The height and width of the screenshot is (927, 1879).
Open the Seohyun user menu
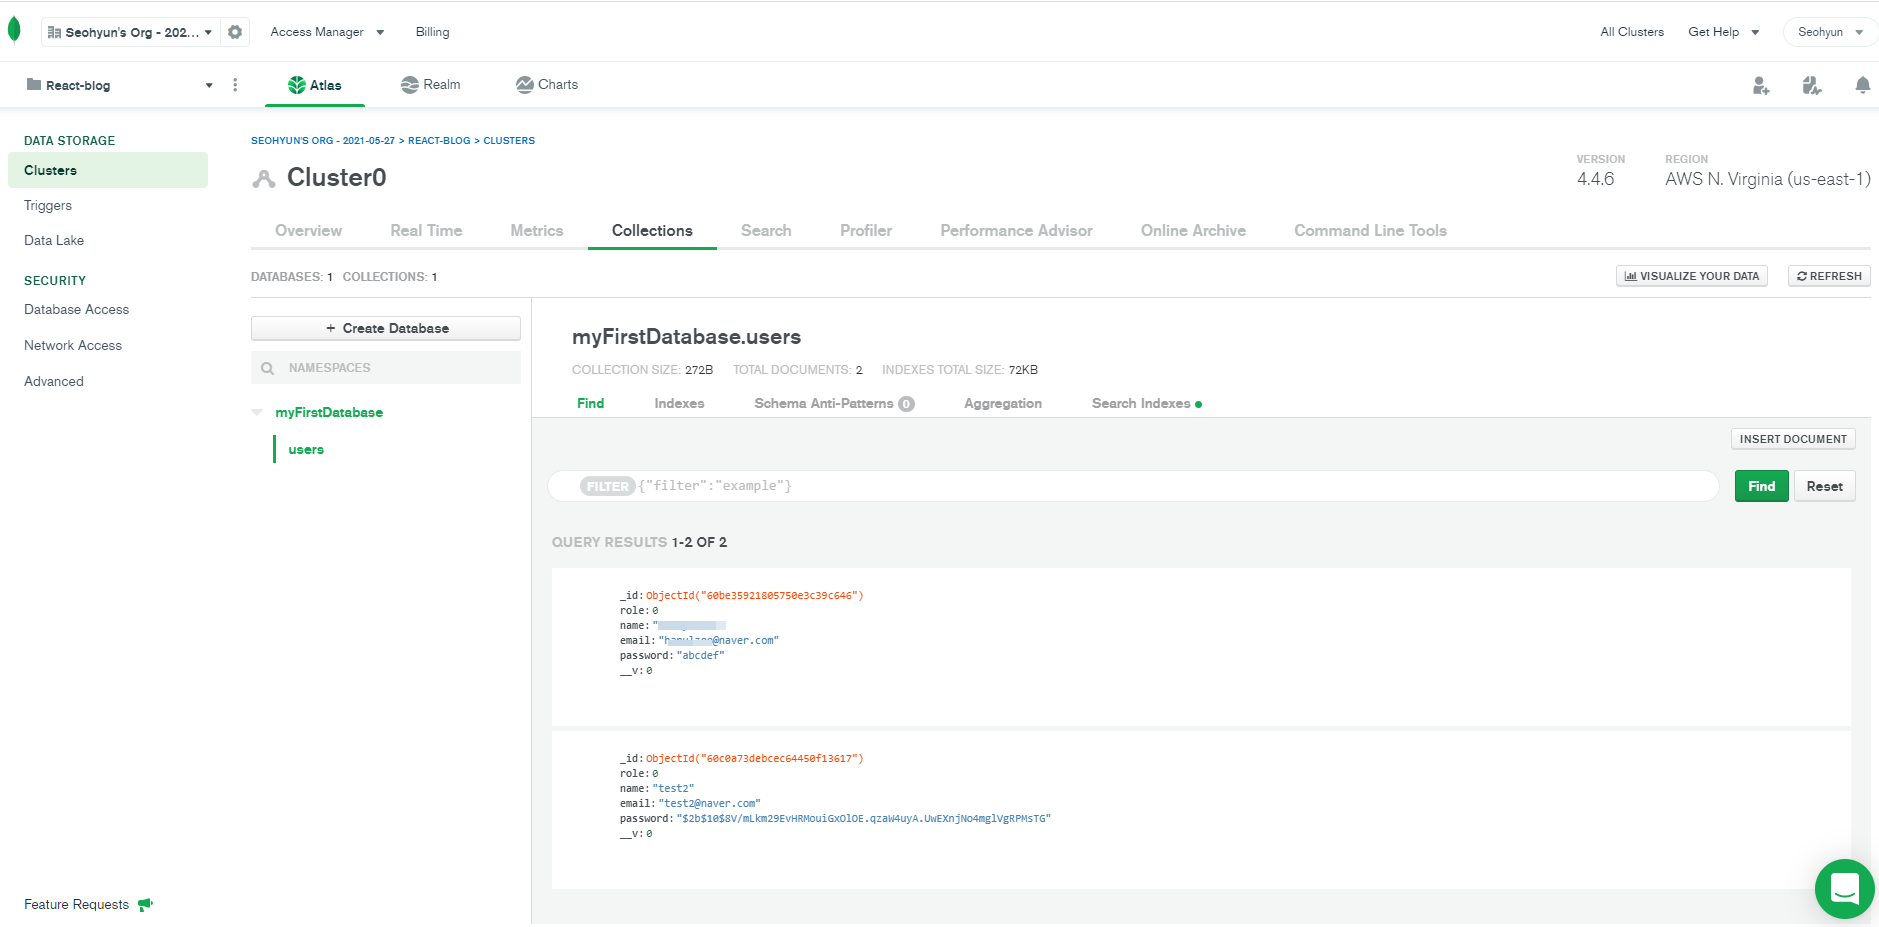pyautogui.click(x=1830, y=32)
